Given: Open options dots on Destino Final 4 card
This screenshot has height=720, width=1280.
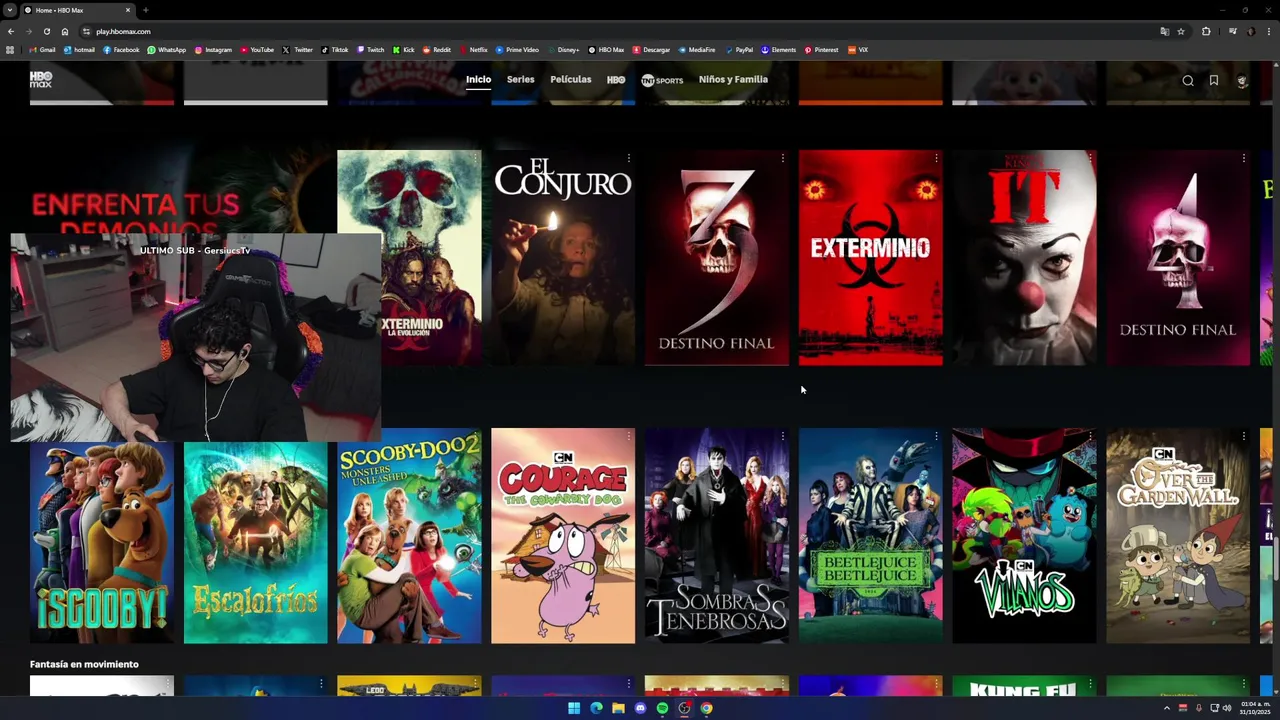Looking at the screenshot, I should [x=1243, y=158].
